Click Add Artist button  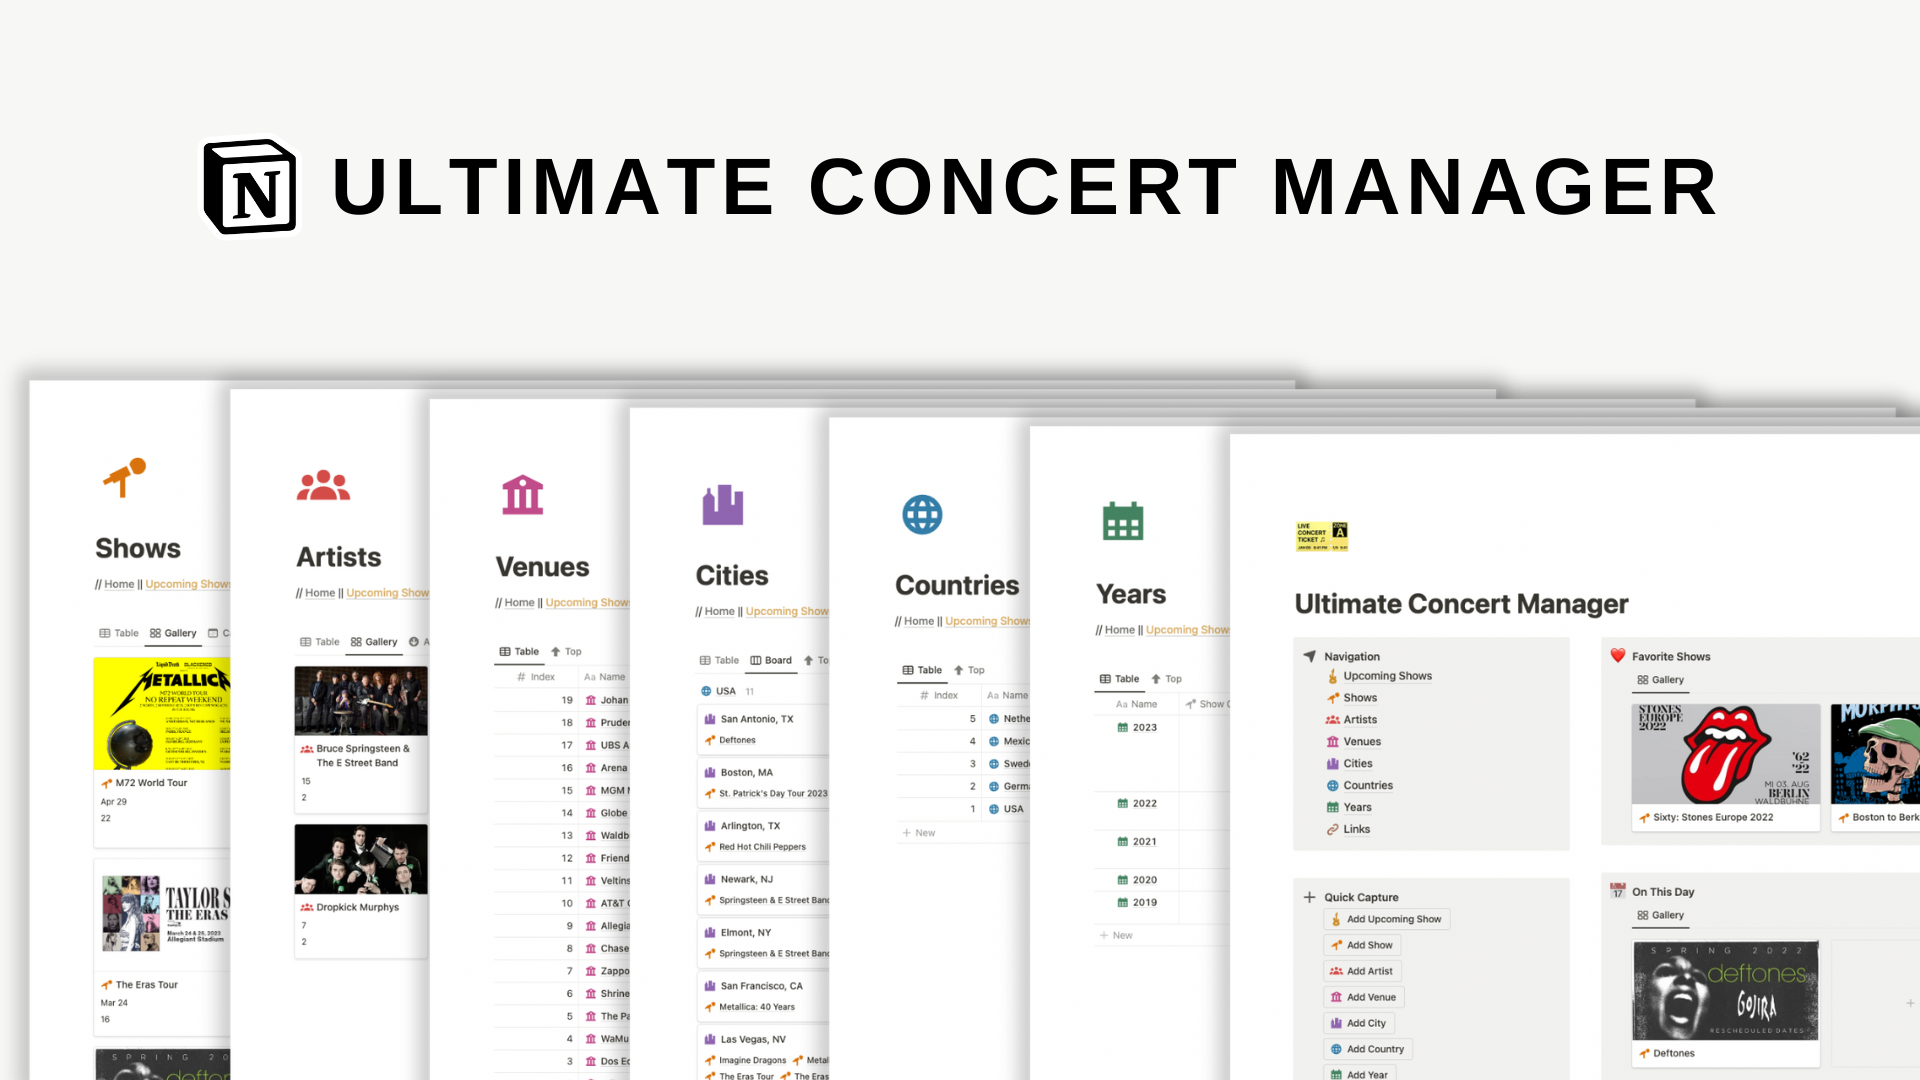coord(1362,971)
